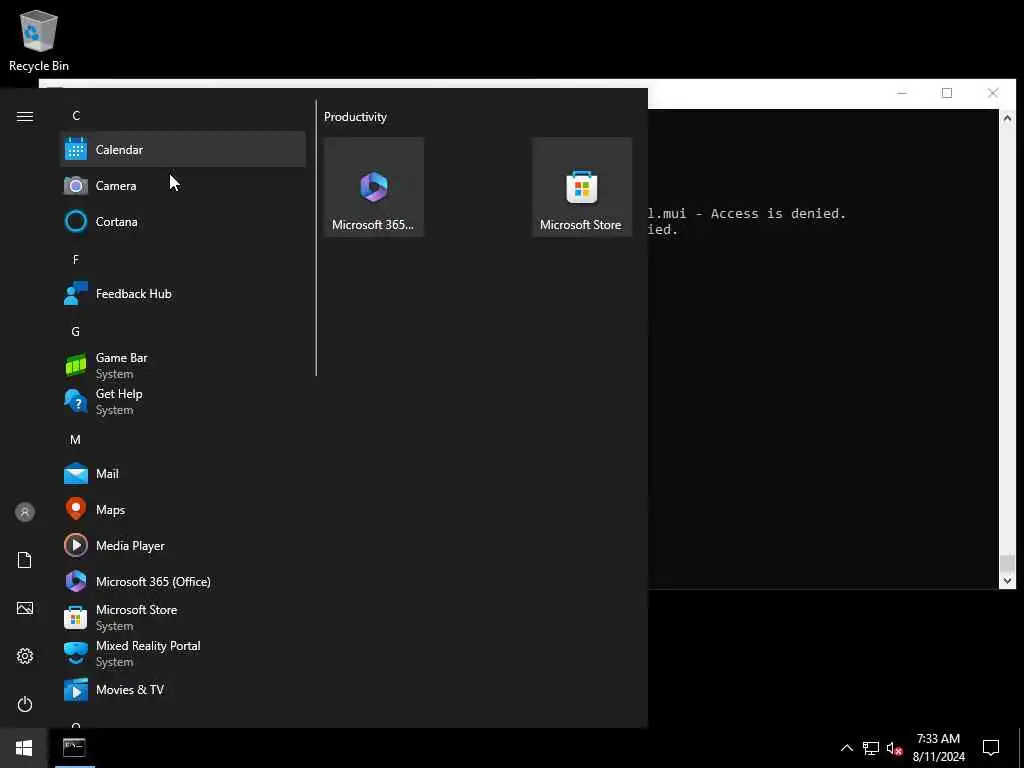
Task: Open the Microsoft 365 pinned tile
Action: [x=374, y=187]
